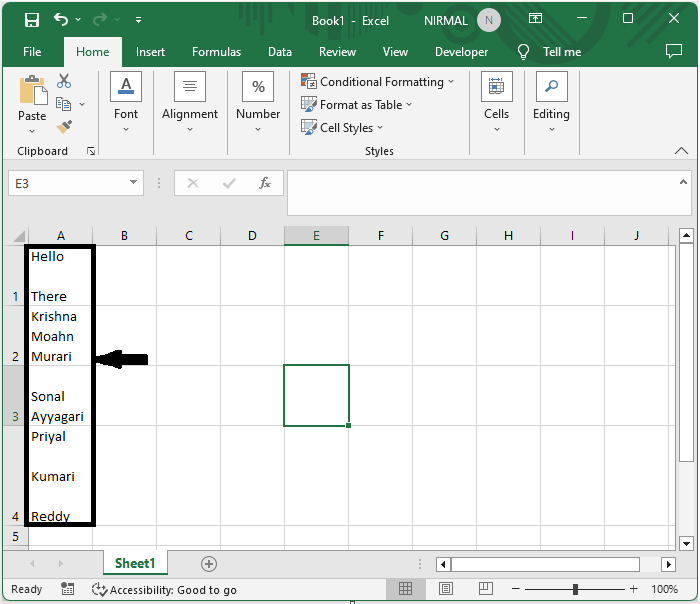Image resolution: width=700 pixels, height=604 pixels.
Task: Click the Format Painter brush icon
Action: 64,127
